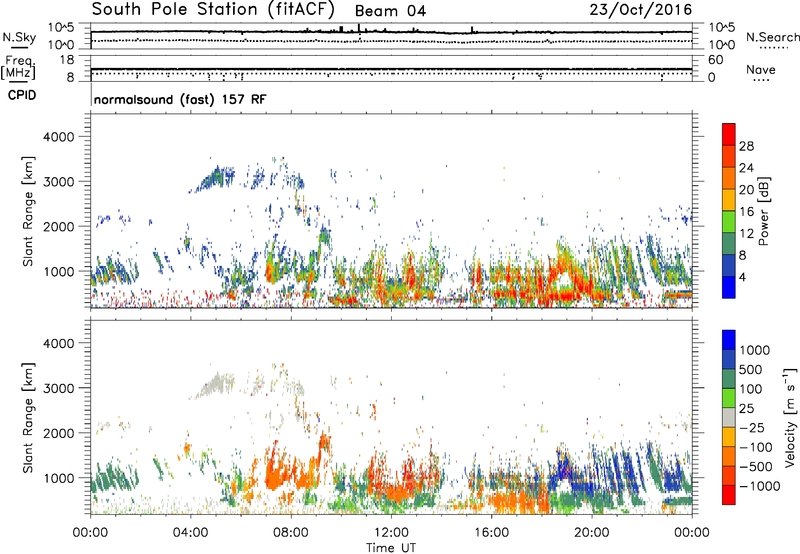800x554 pixels.
Task: Click the '18' frequency axis tick
Action: point(67,60)
